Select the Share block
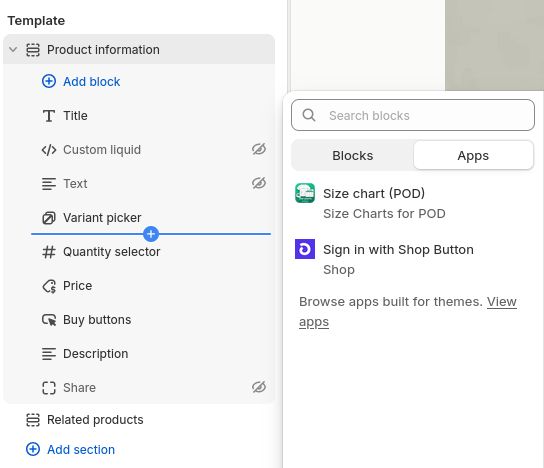544x468 pixels. tap(139, 388)
